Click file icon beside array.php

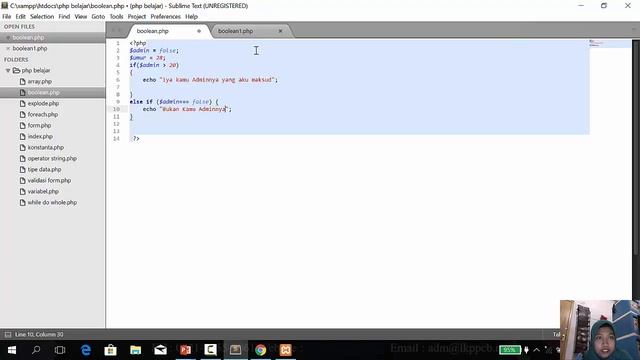point(23,82)
